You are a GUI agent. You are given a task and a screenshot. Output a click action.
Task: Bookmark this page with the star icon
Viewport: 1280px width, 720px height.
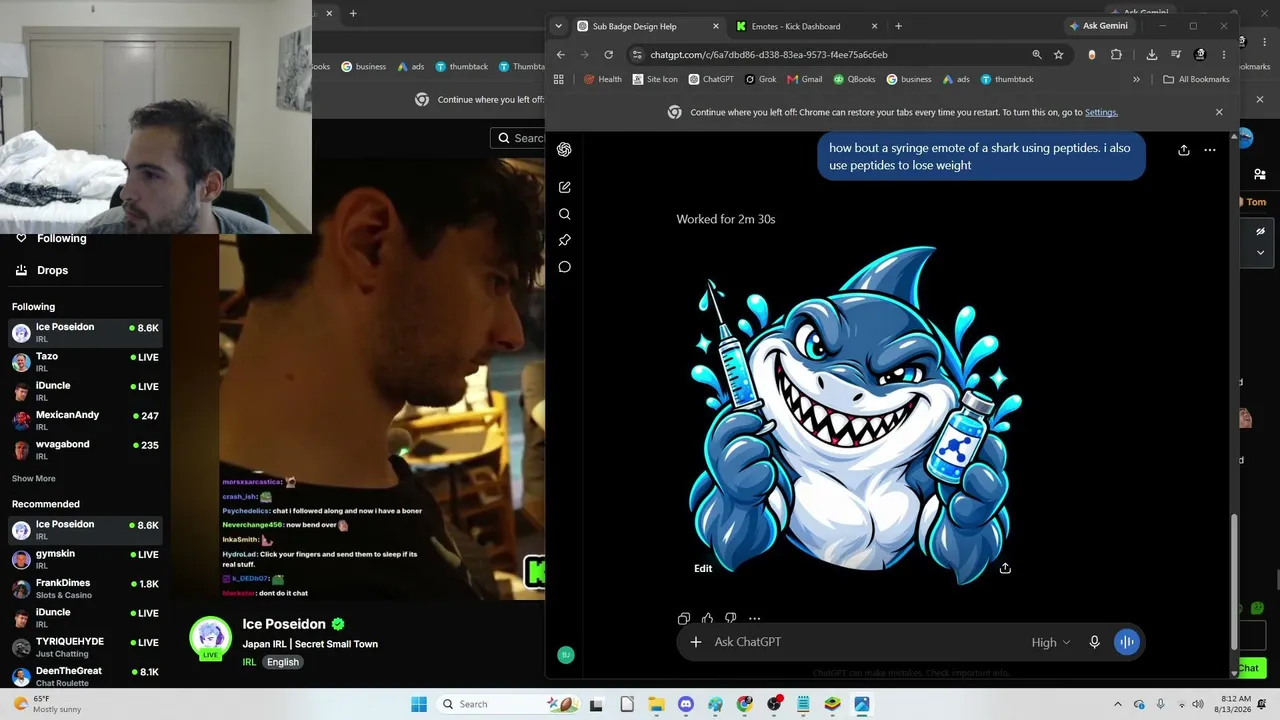coord(1059,55)
